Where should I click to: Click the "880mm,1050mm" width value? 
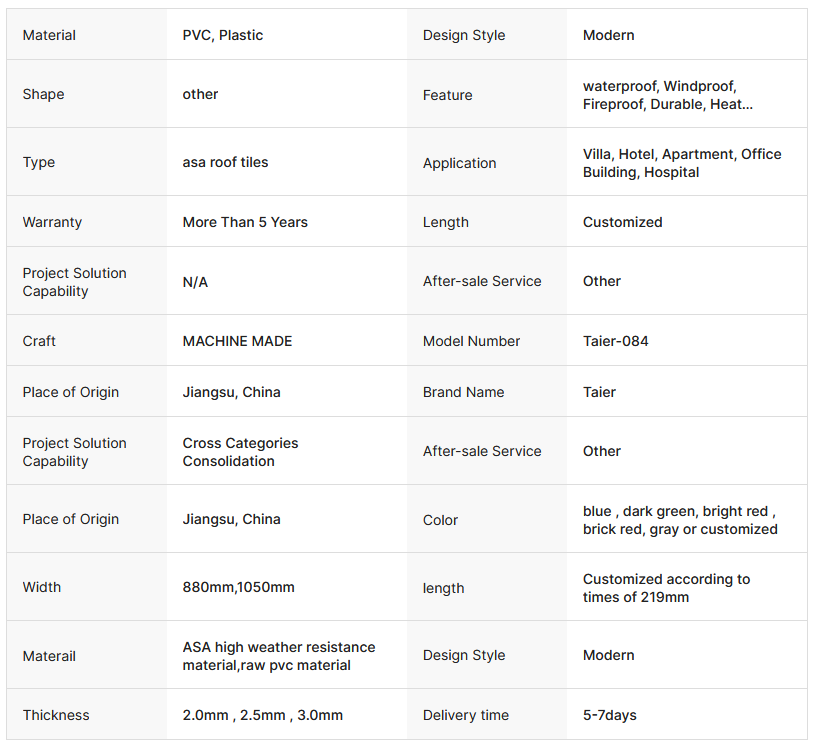tap(238, 587)
